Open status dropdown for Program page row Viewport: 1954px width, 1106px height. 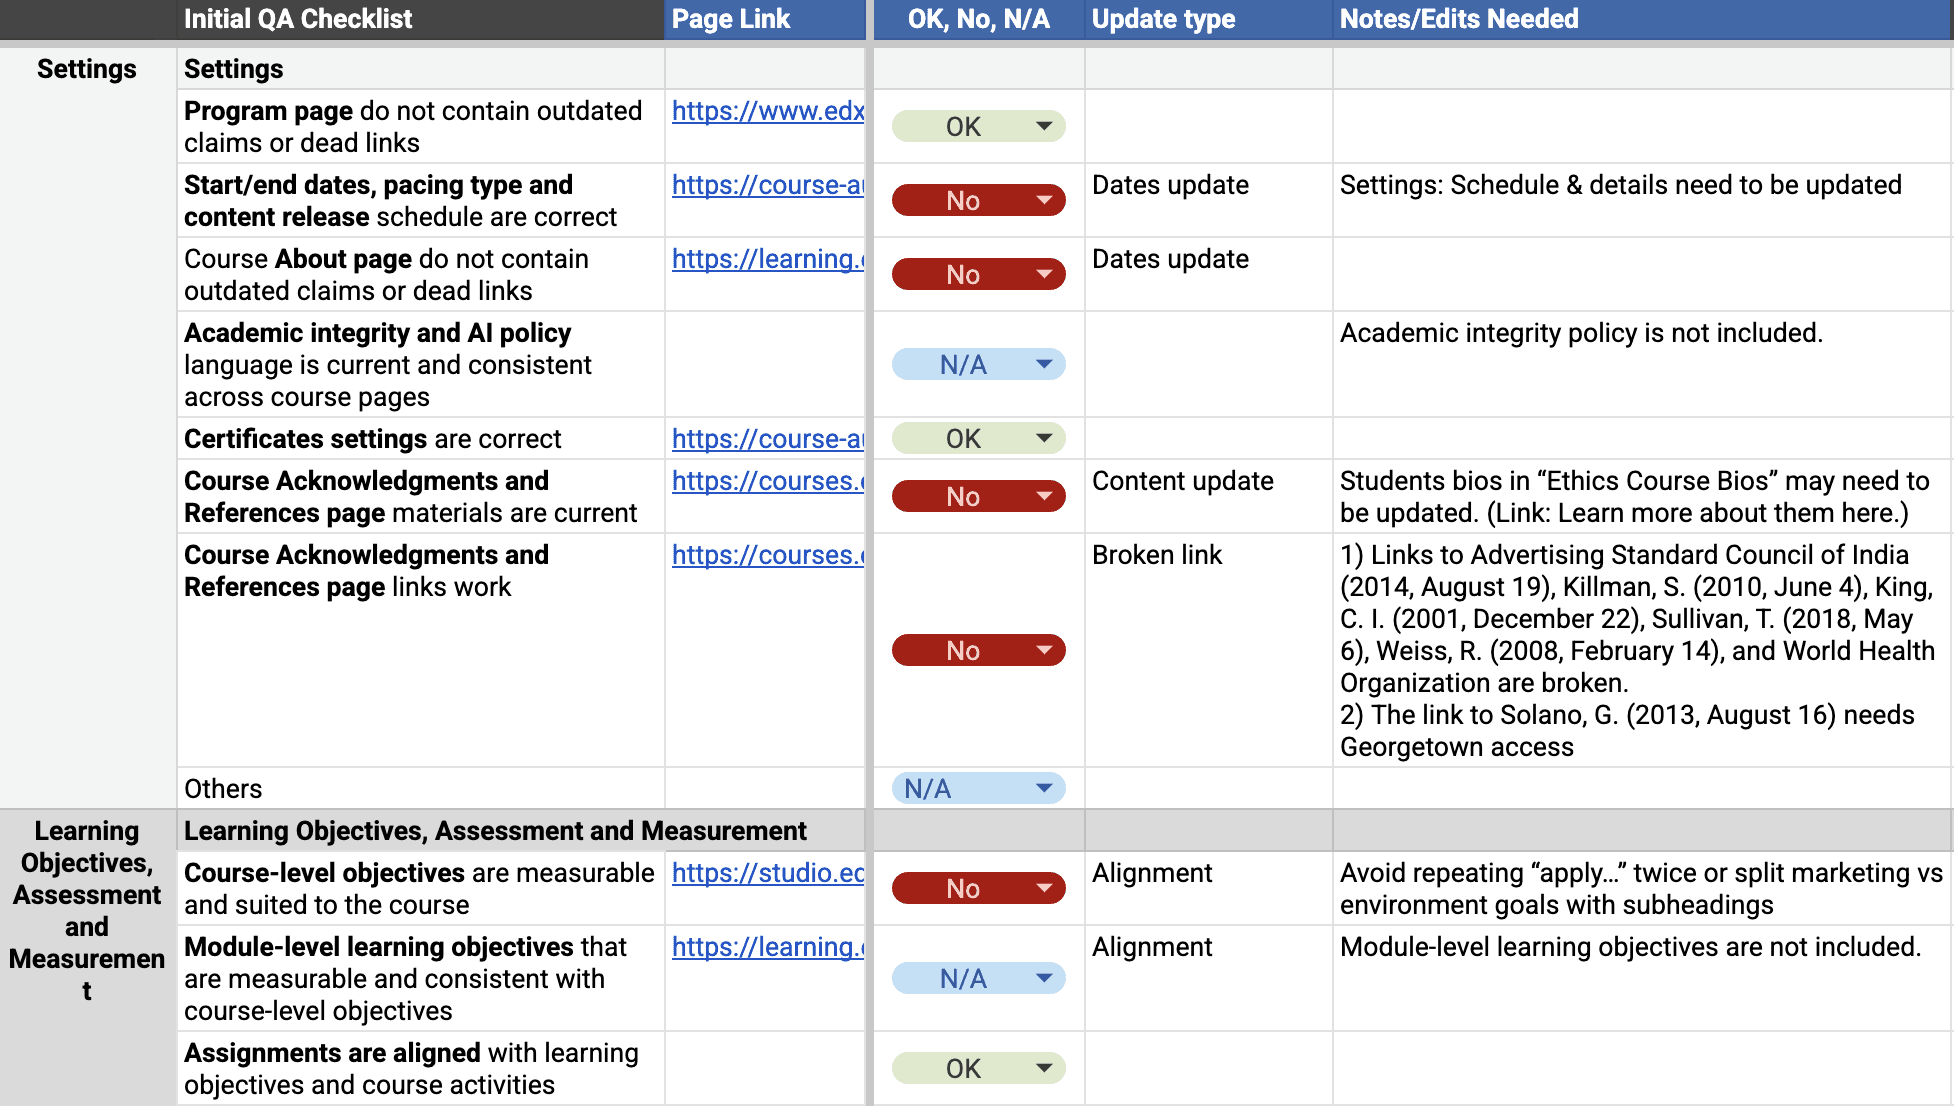tap(1043, 127)
